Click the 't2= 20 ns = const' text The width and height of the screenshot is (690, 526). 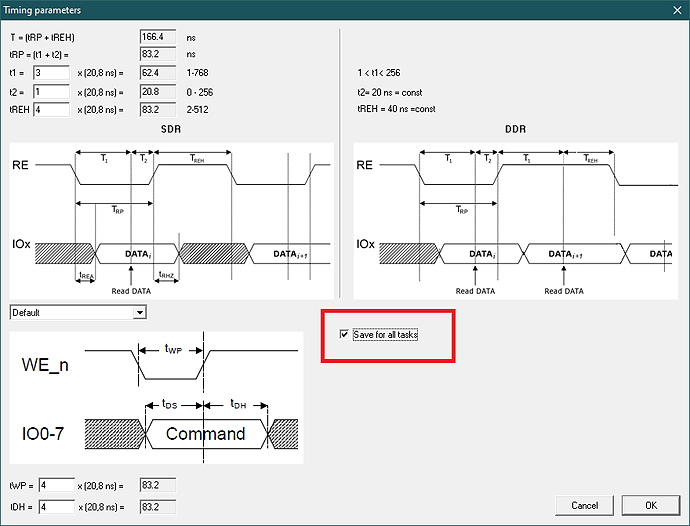390,92
